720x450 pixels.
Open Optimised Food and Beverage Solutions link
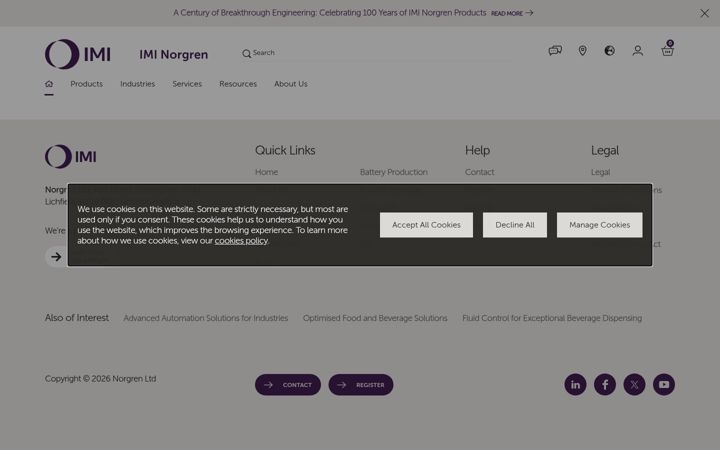(375, 318)
